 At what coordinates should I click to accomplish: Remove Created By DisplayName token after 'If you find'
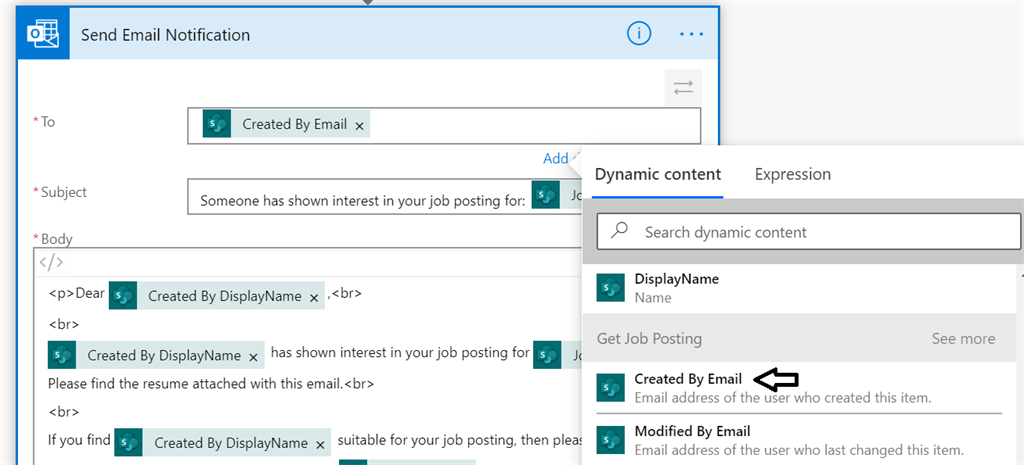320,445
